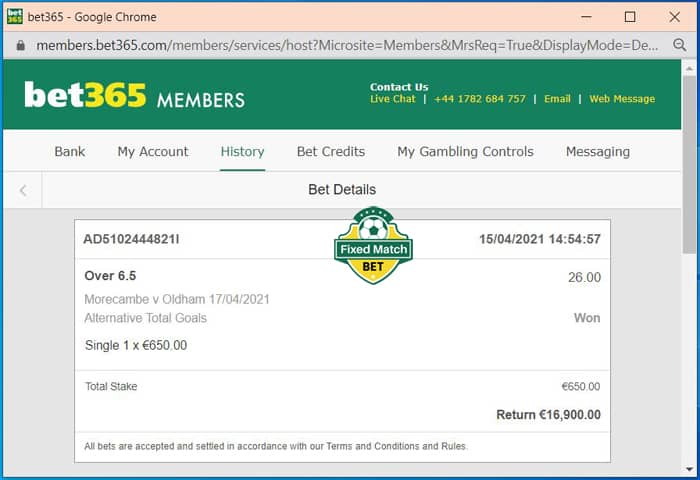Click the Contact Us heading
Image resolution: width=700 pixels, height=480 pixels.
point(399,87)
